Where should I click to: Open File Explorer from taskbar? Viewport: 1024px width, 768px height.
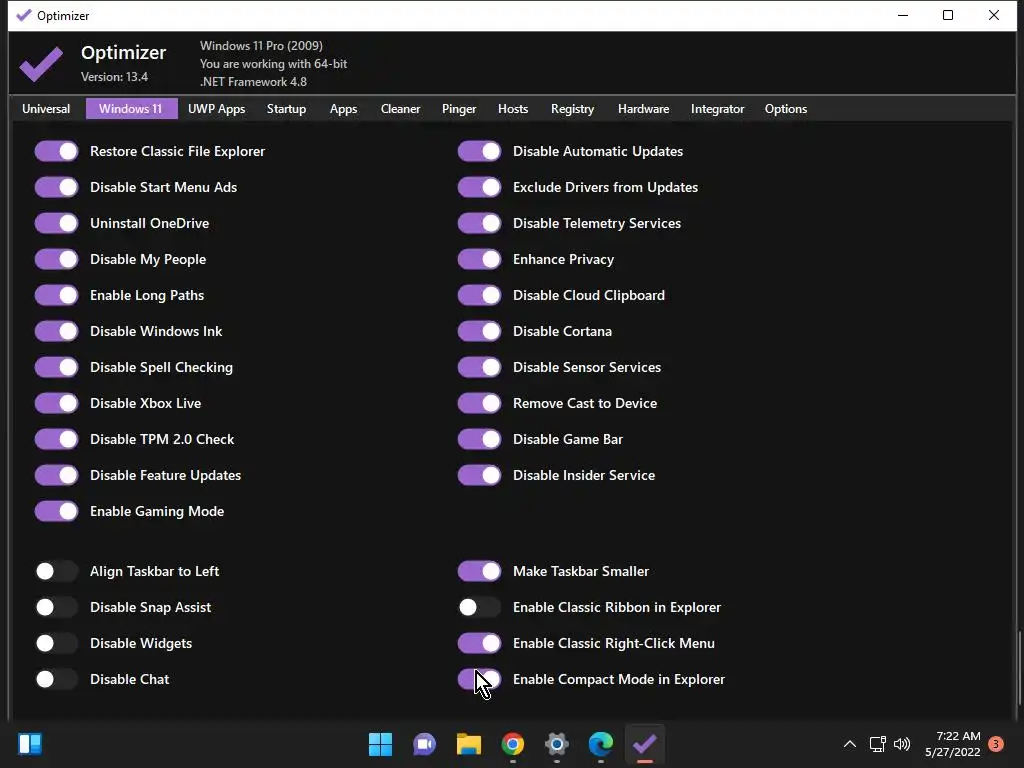pos(468,744)
